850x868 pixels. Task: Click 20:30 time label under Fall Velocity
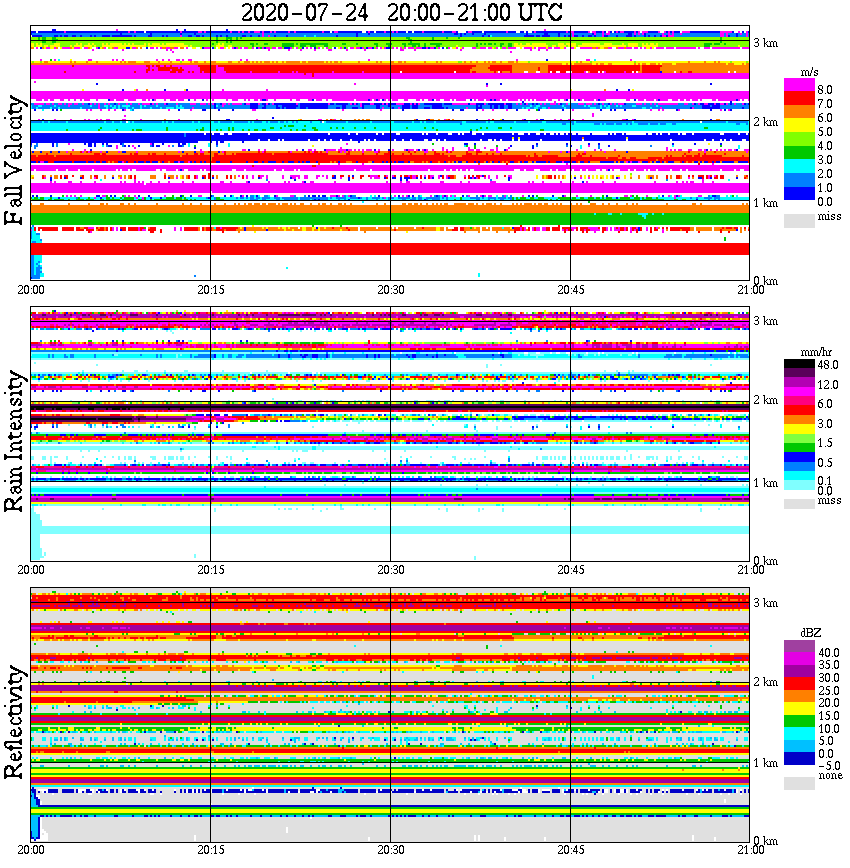click(x=391, y=290)
